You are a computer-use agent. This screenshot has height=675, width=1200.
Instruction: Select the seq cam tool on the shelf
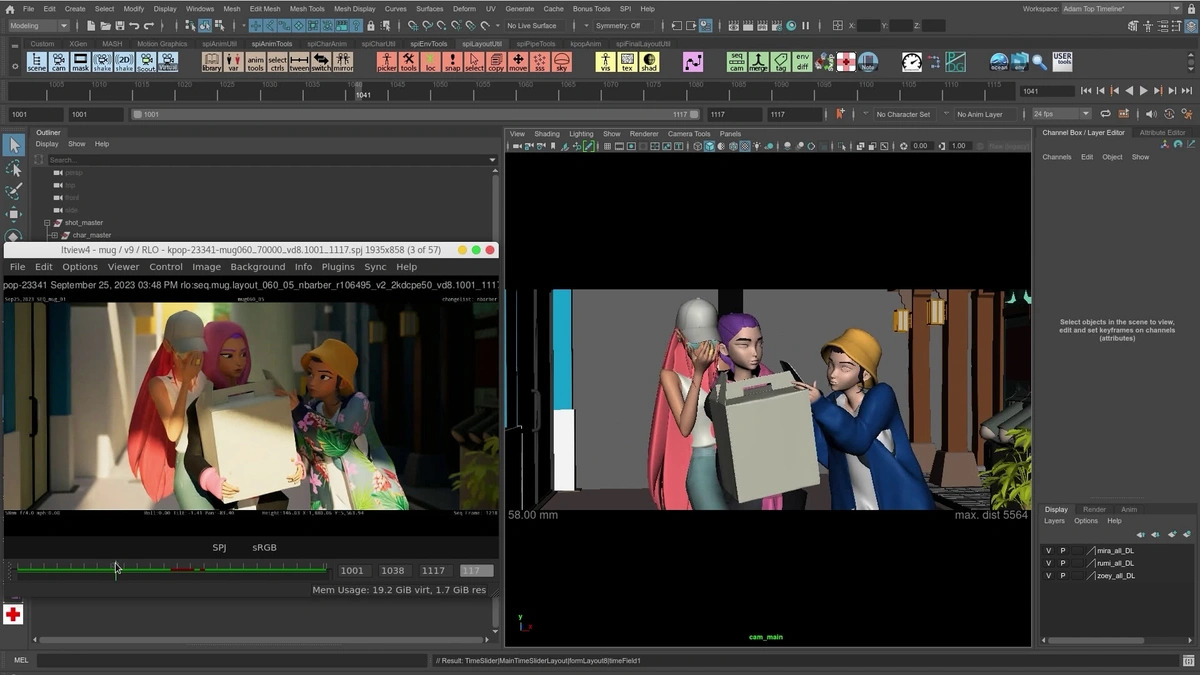pyautogui.click(x=737, y=60)
